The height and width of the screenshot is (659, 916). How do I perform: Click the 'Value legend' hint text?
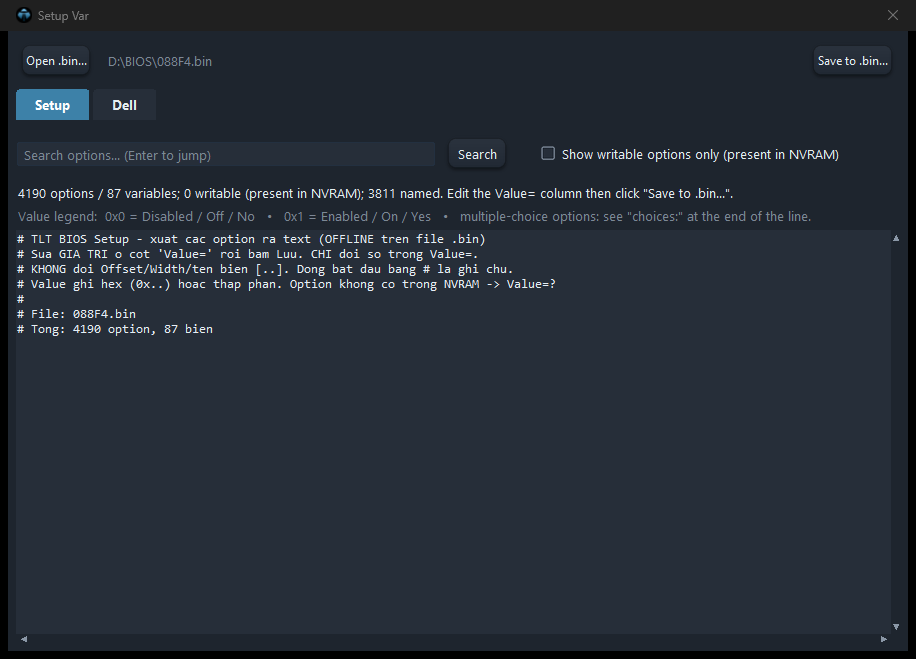tap(415, 217)
